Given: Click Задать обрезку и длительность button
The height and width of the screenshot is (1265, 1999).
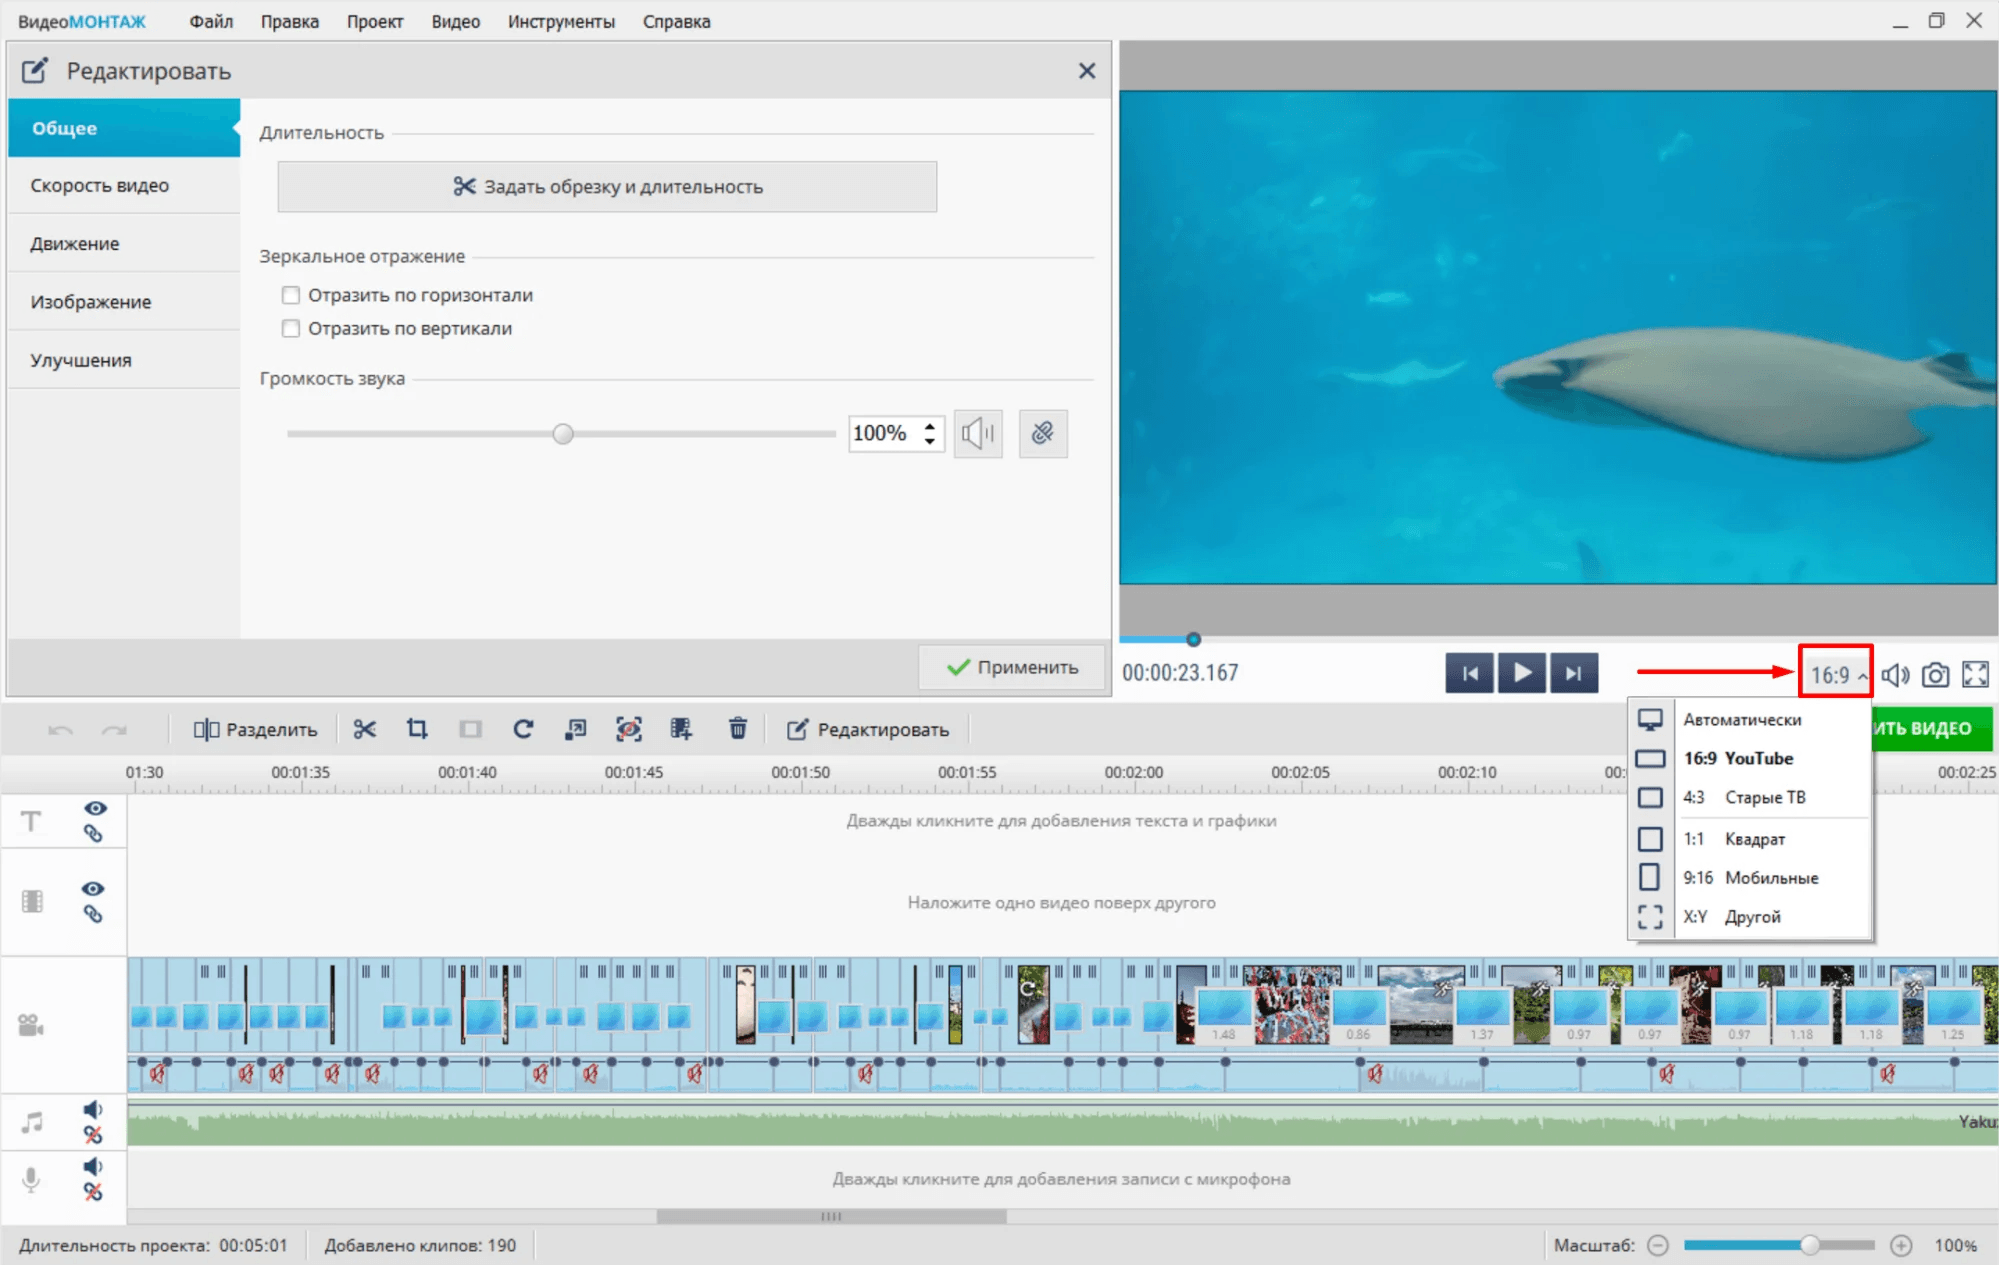Looking at the screenshot, I should [x=607, y=187].
